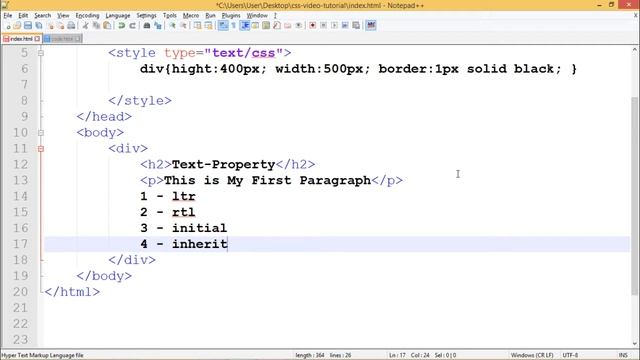Click 'Text-Property' heading text on line 12
Screen dimensions: 640x360
point(223,164)
